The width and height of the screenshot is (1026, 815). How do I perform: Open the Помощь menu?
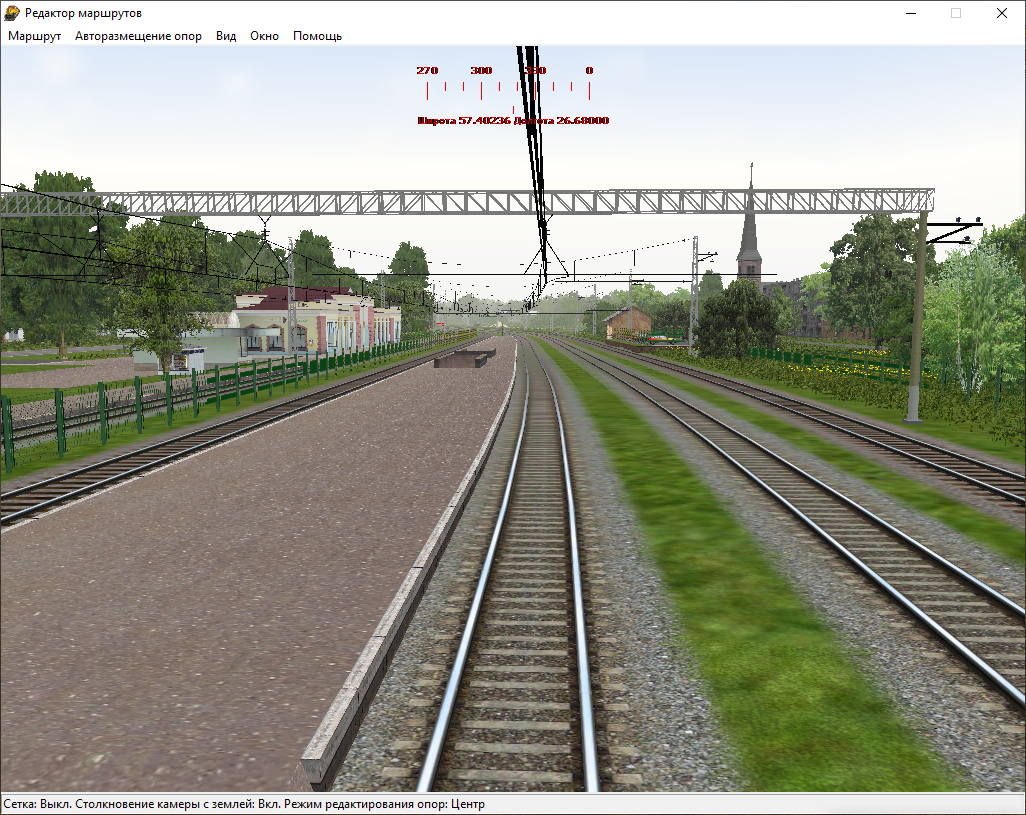[x=317, y=36]
